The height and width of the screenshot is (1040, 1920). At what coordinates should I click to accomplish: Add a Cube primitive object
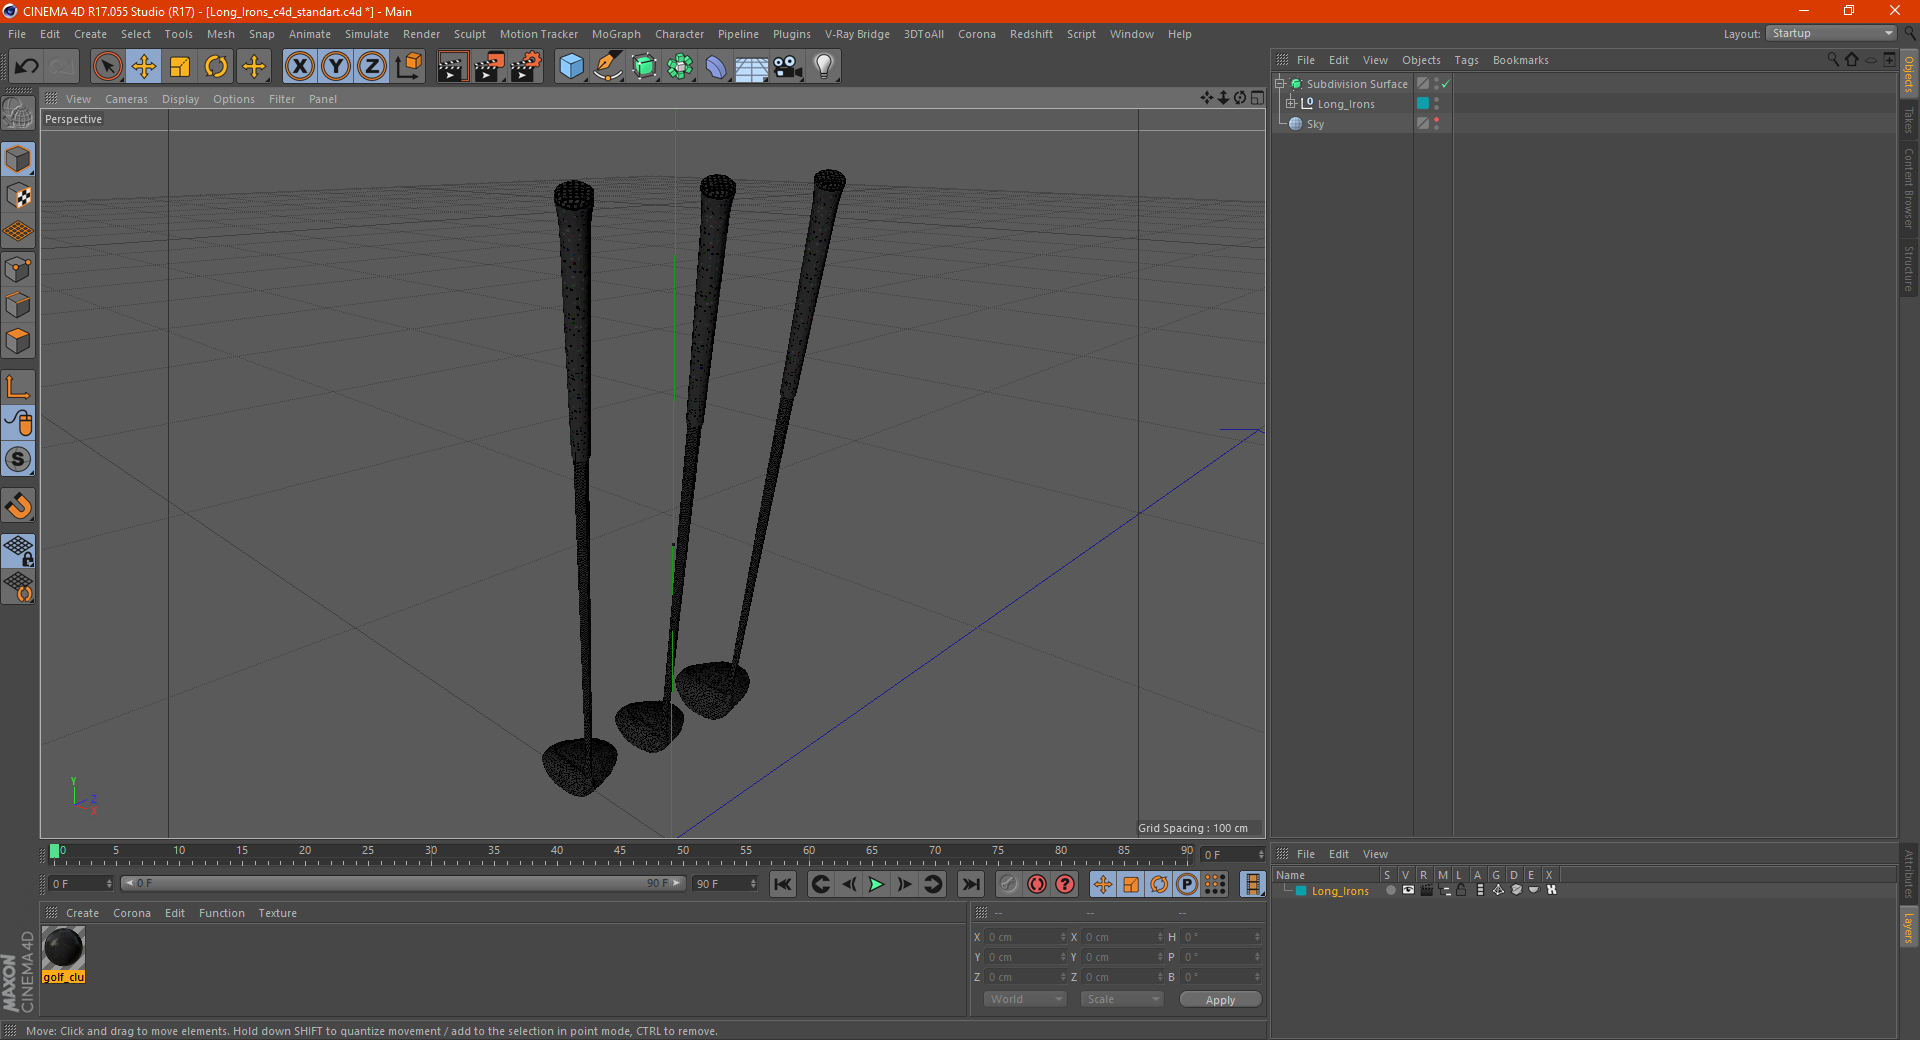(571, 67)
